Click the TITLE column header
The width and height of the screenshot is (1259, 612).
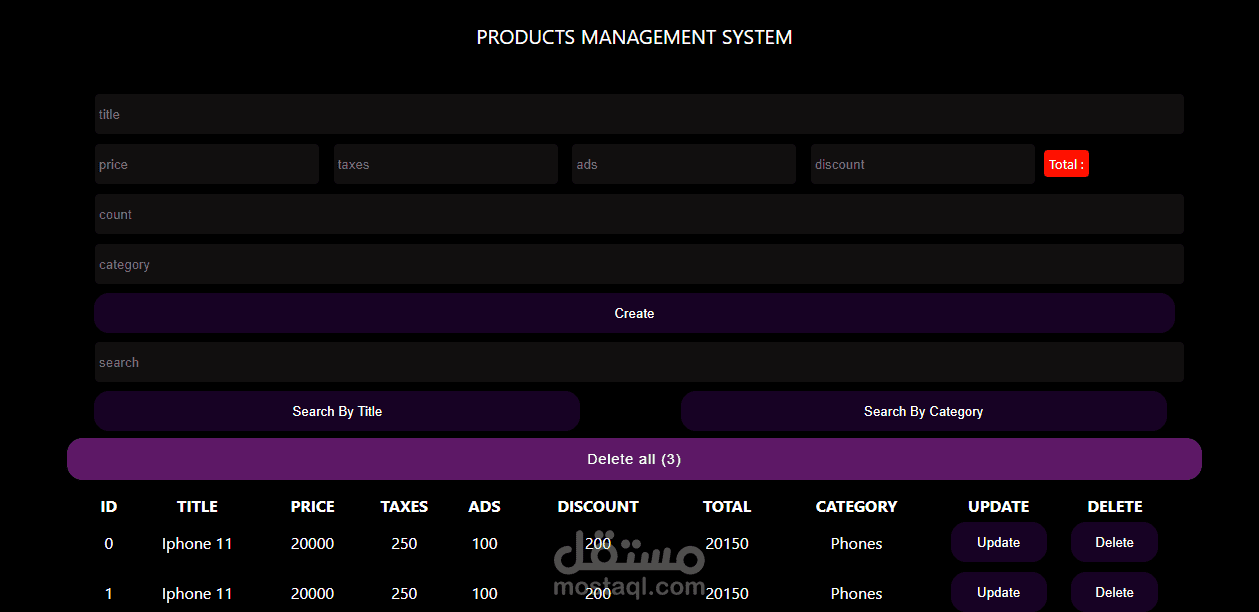[x=197, y=506]
